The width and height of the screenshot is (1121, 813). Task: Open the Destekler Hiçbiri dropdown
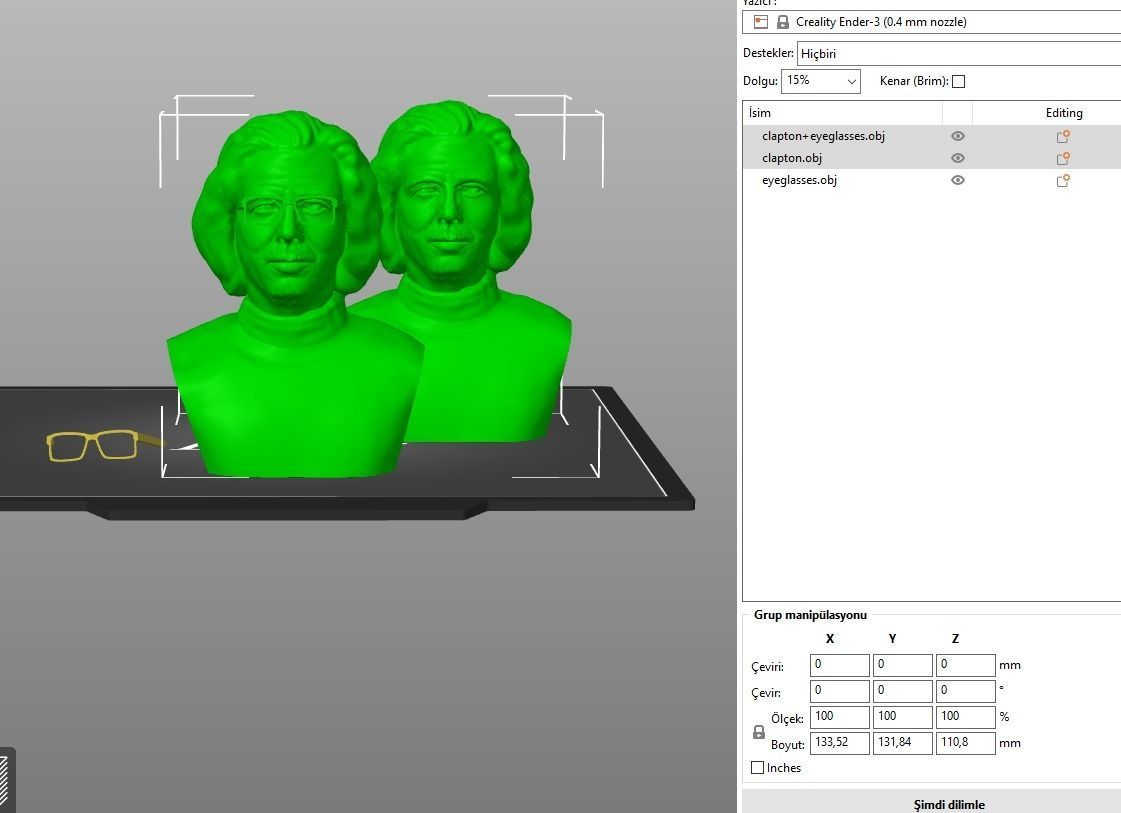point(959,54)
